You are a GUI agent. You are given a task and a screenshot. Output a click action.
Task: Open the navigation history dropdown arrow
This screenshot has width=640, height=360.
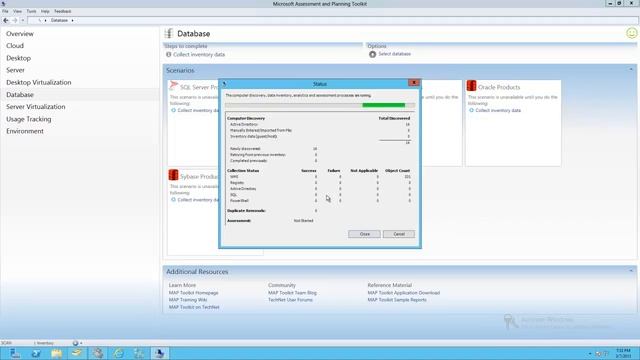pos(23,20)
